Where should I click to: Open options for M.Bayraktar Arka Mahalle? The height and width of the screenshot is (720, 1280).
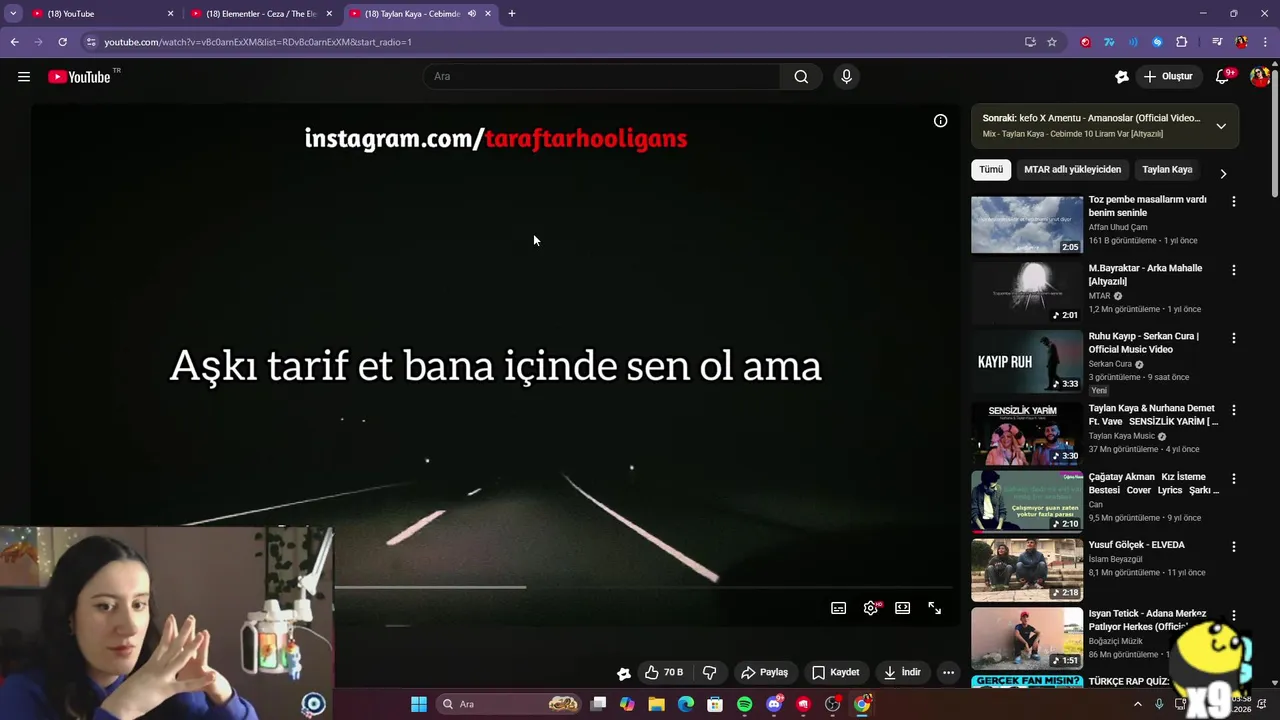(x=1233, y=270)
